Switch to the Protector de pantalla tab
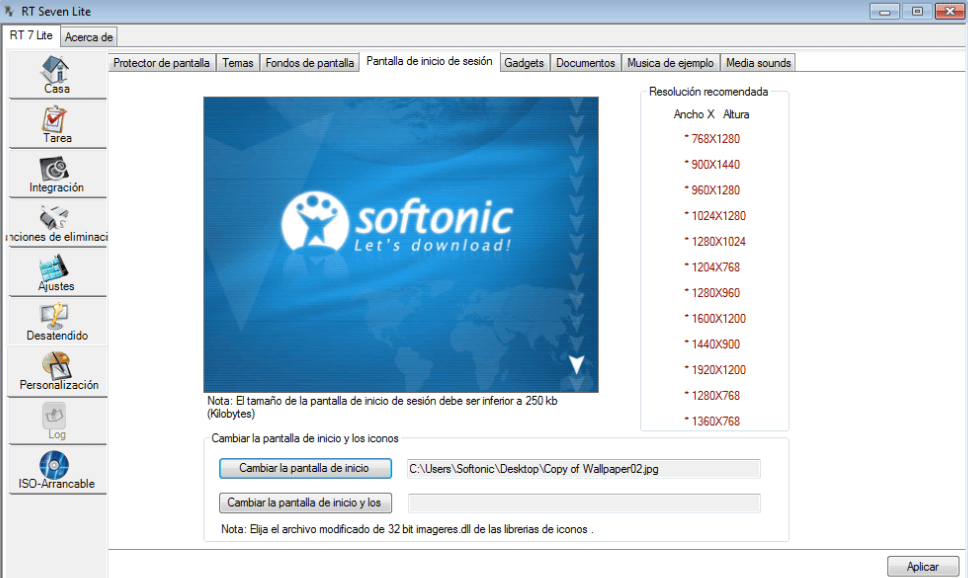Screen dimensions: 968x578 click(x=161, y=63)
